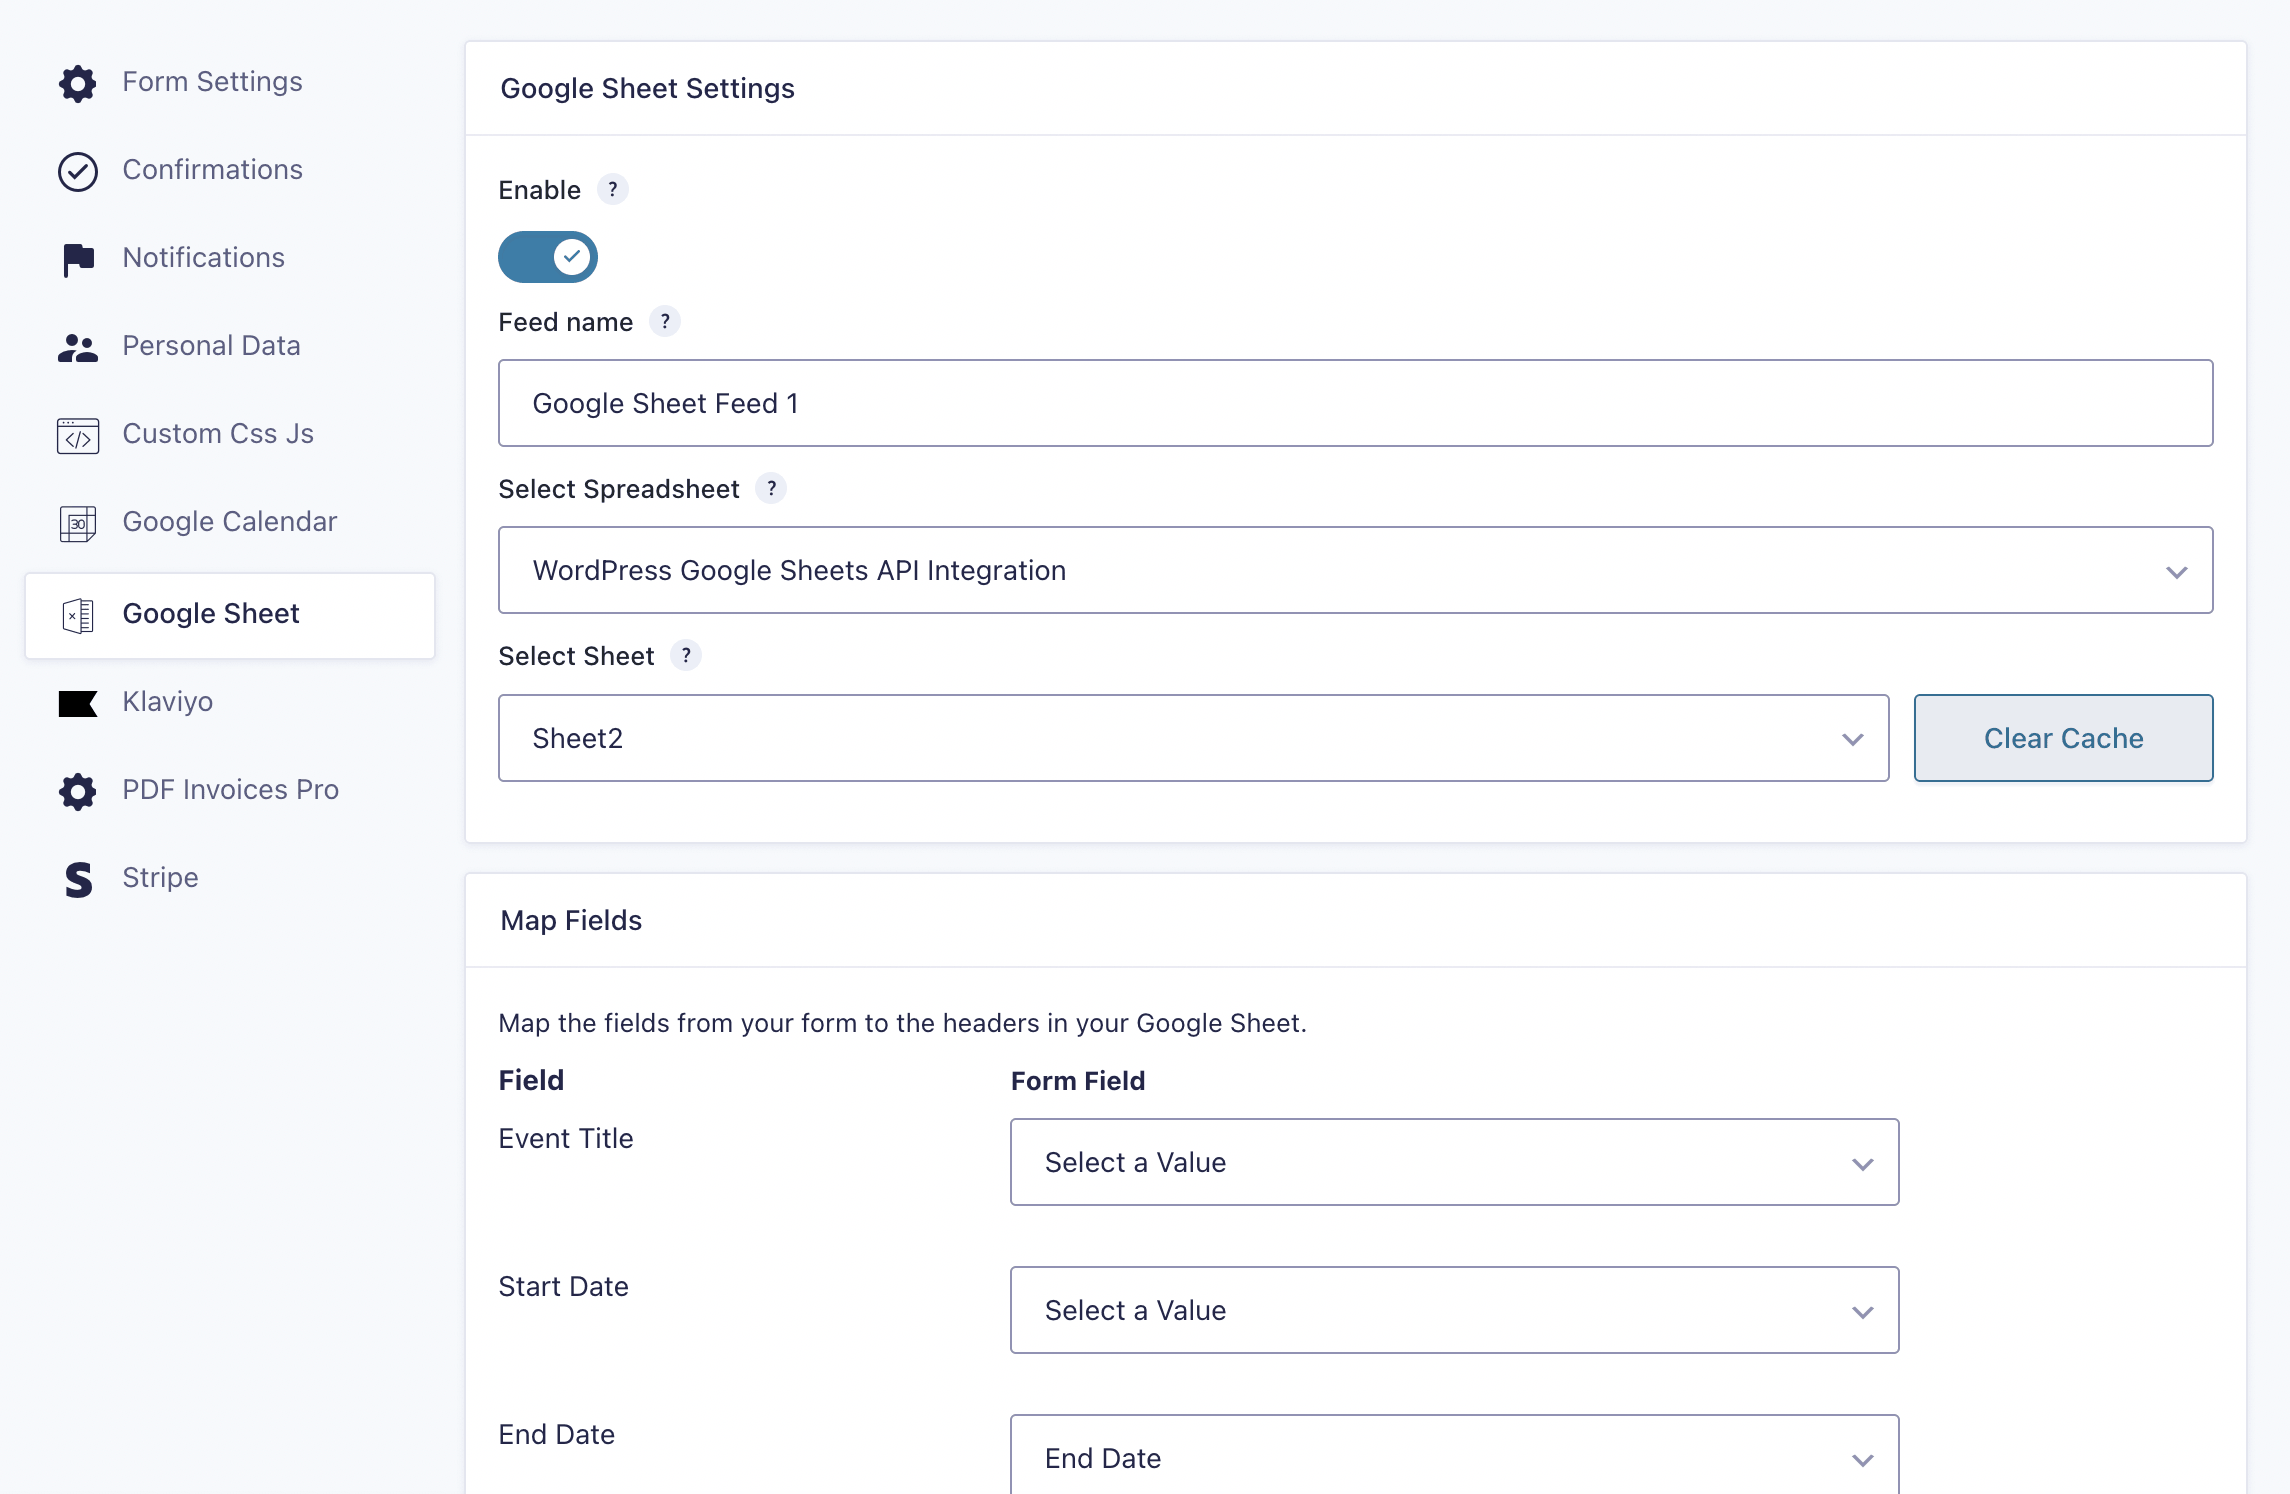Open the Select Spreadsheet dropdown
The width and height of the screenshot is (2290, 1494).
(x=1355, y=570)
